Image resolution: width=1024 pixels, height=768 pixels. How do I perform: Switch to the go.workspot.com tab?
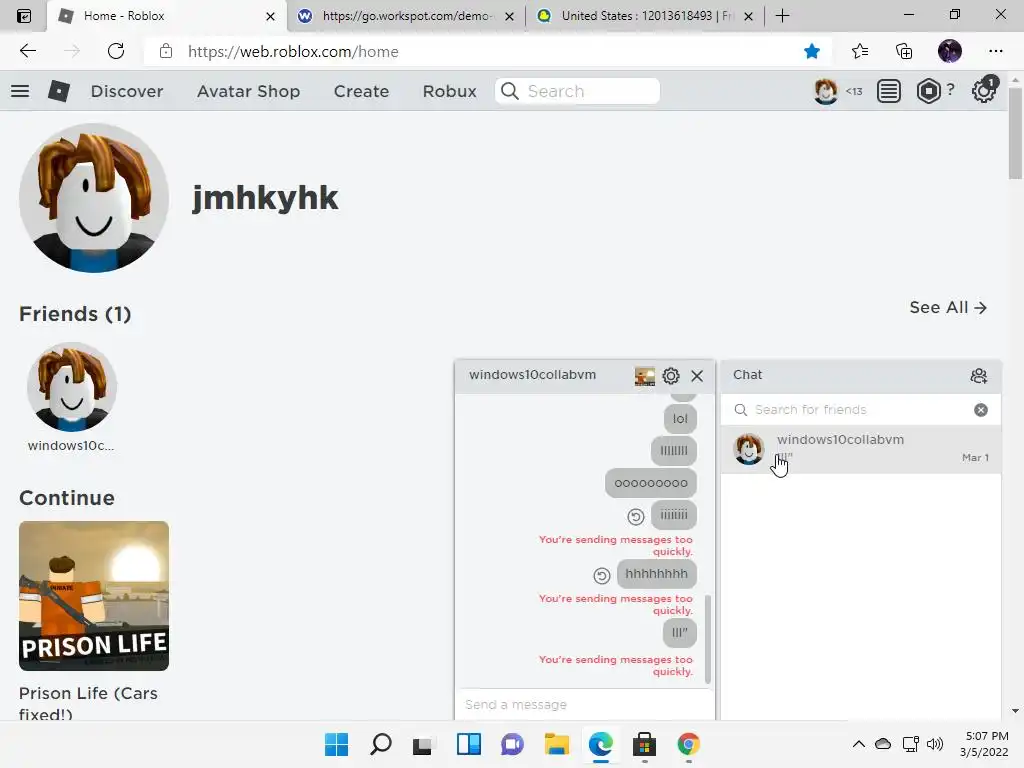point(406,16)
